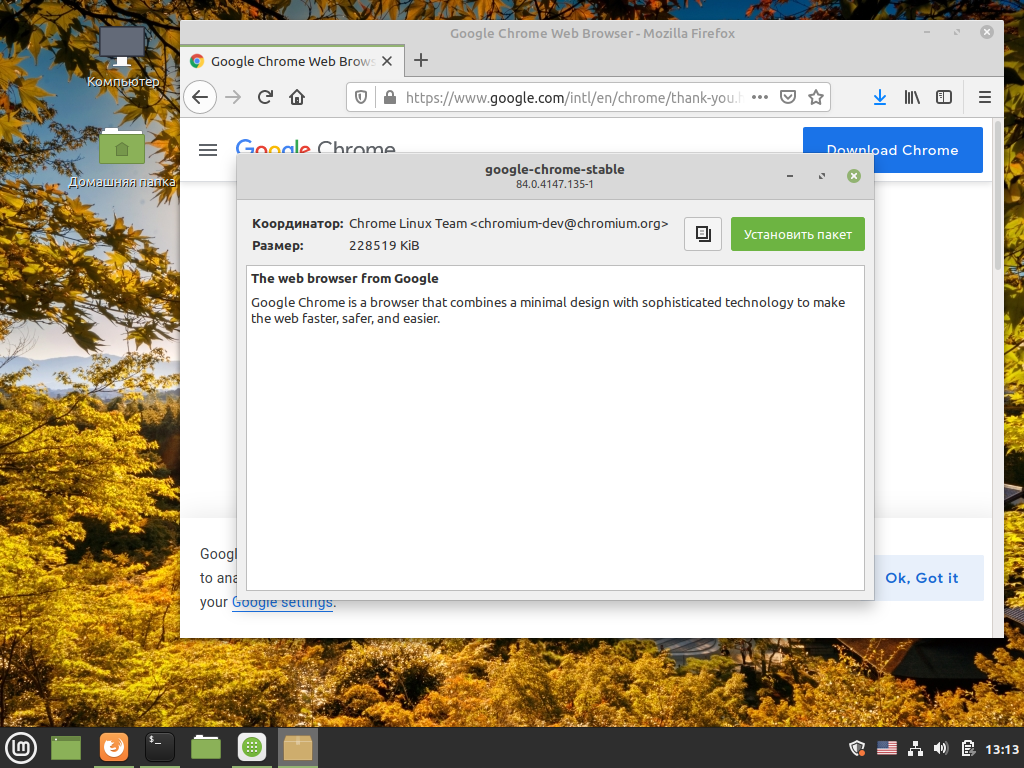Open the volume tray icon
Viewport: 1024px width, 768px height.
click(940, 748)
